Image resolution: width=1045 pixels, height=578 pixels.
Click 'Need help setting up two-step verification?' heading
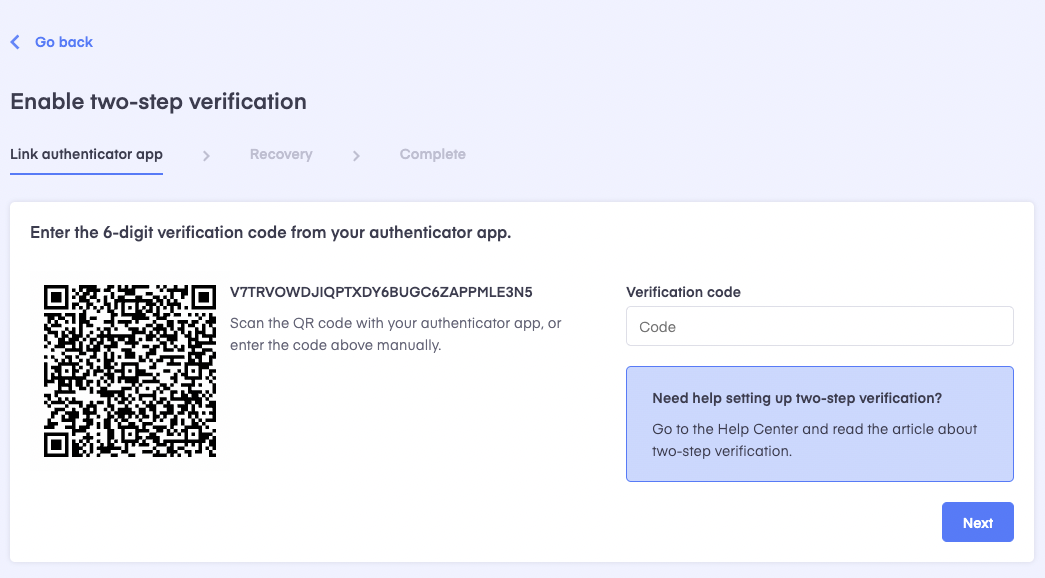(797, 398)
